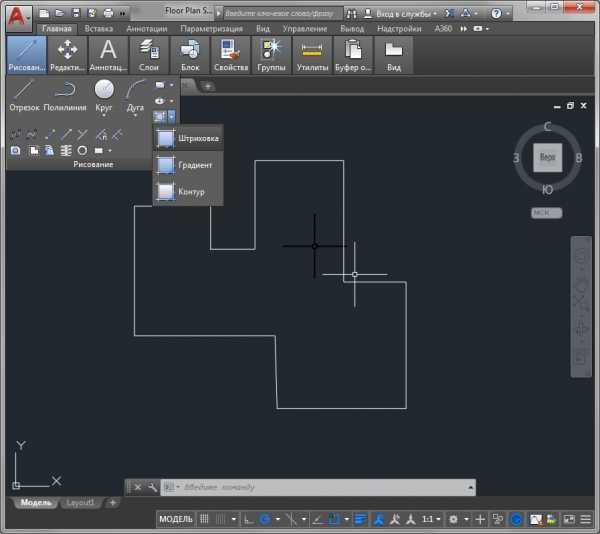Select the Отрезок (Line) tool
Screen dimensions: 600x534
pos(23,94)
